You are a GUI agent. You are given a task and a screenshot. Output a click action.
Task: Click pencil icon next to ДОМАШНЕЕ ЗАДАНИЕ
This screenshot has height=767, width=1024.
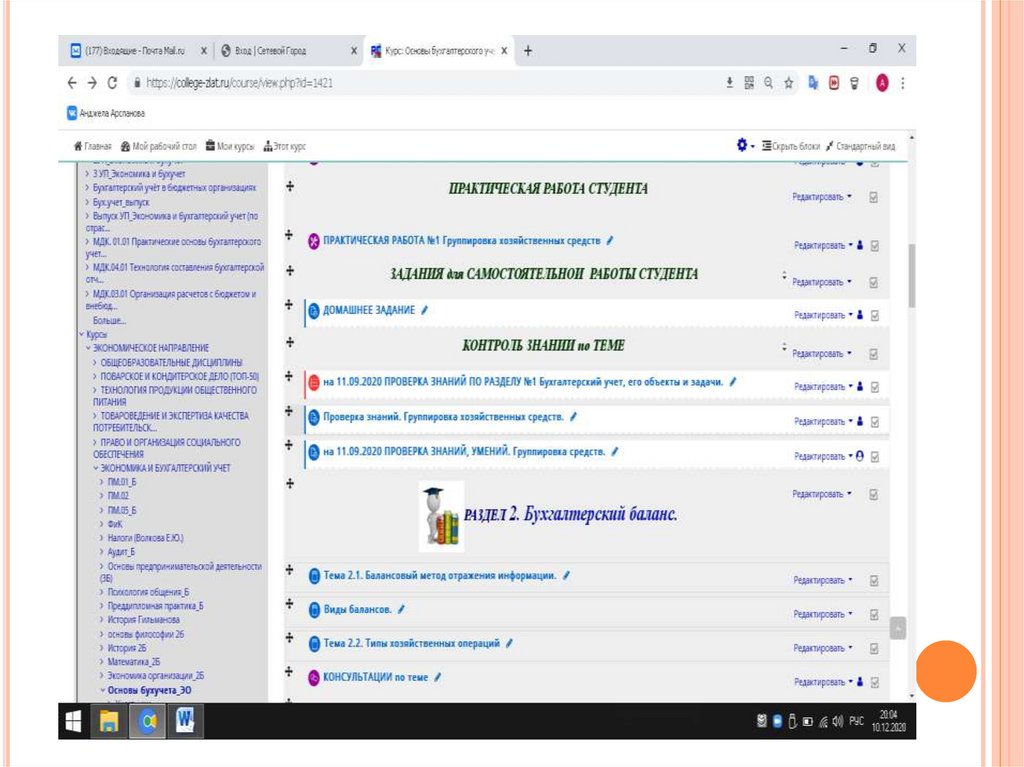pyautogui.click(x=424, y=310)
